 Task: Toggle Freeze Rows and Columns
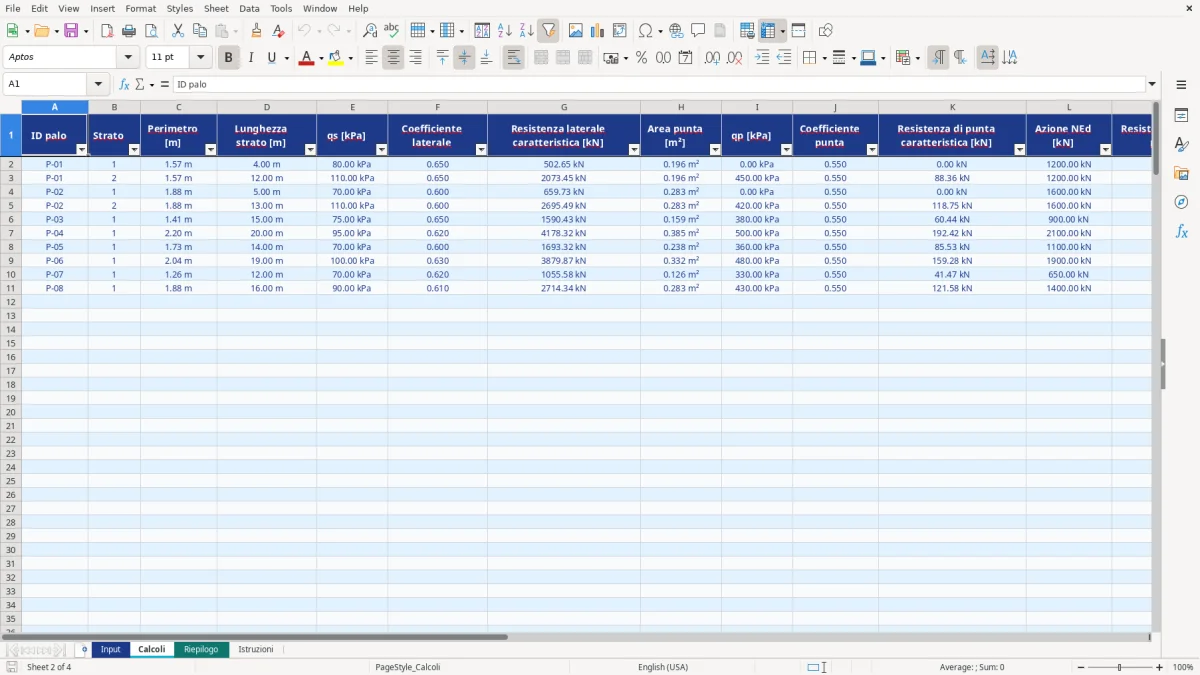click(x=768, y=31)
